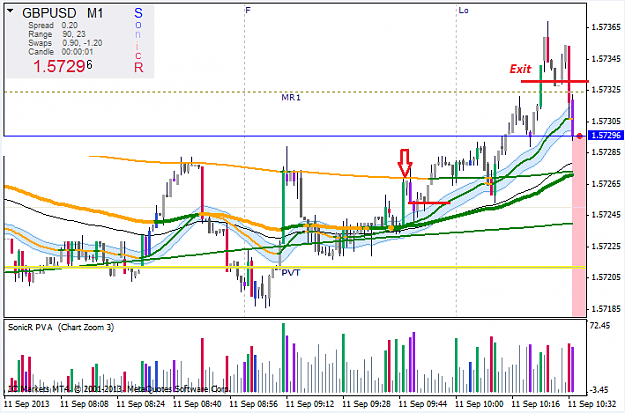Select the 1.57265 price scale value
This screenshot has width=625, height=413.
(x=606, y=184)
